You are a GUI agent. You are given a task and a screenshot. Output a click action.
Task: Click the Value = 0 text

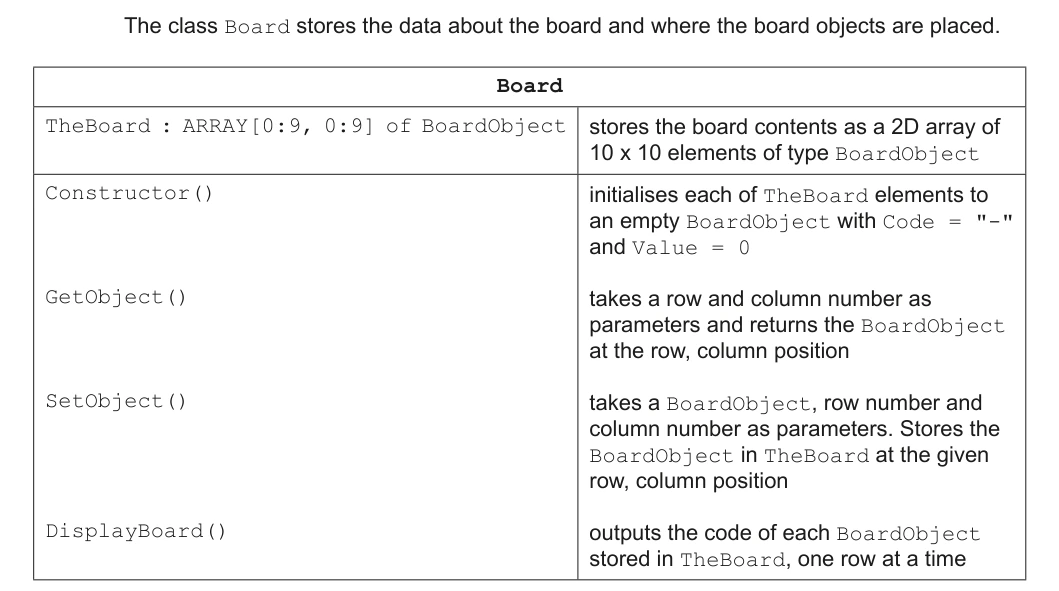click(691, 248)
